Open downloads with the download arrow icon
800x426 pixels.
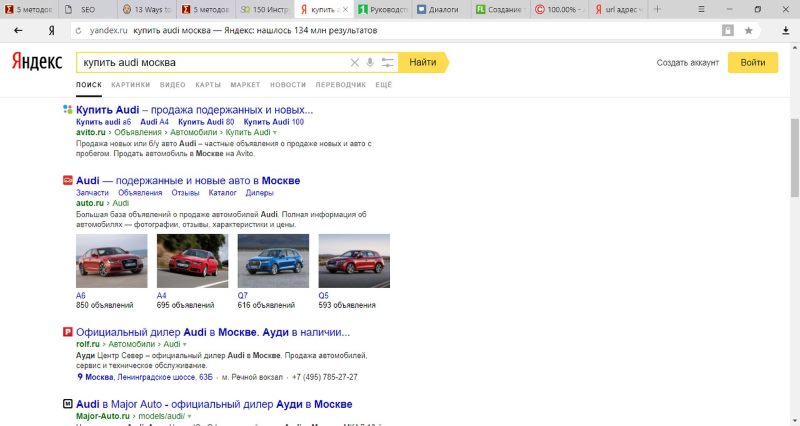coord(786,31)
